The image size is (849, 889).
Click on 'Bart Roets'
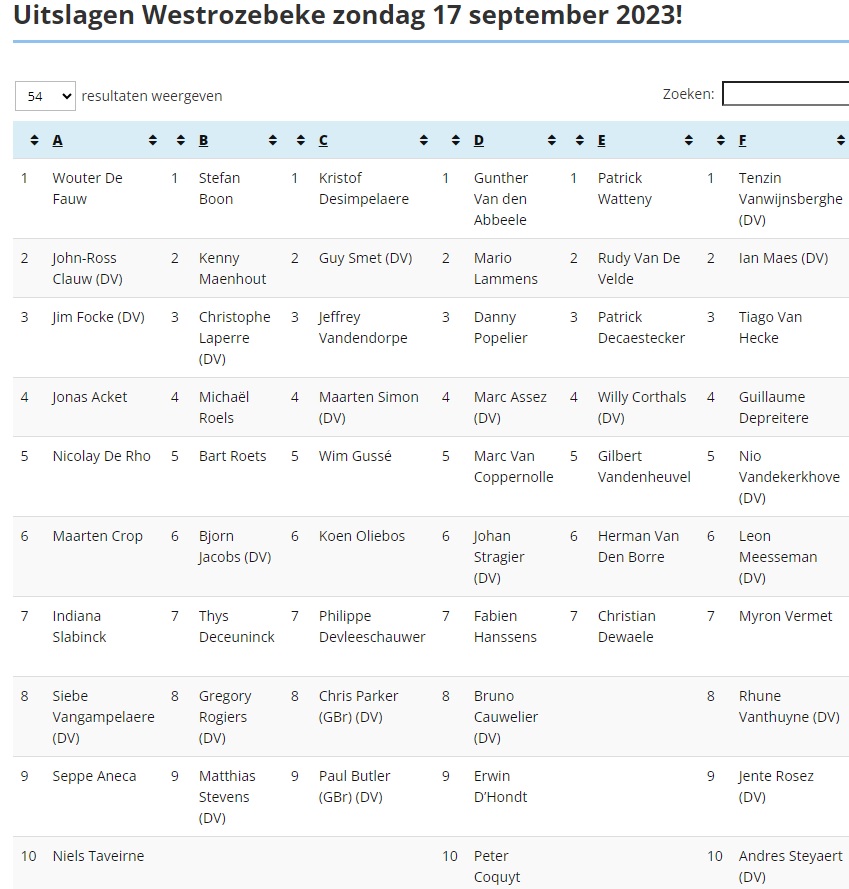pos(233,456)
